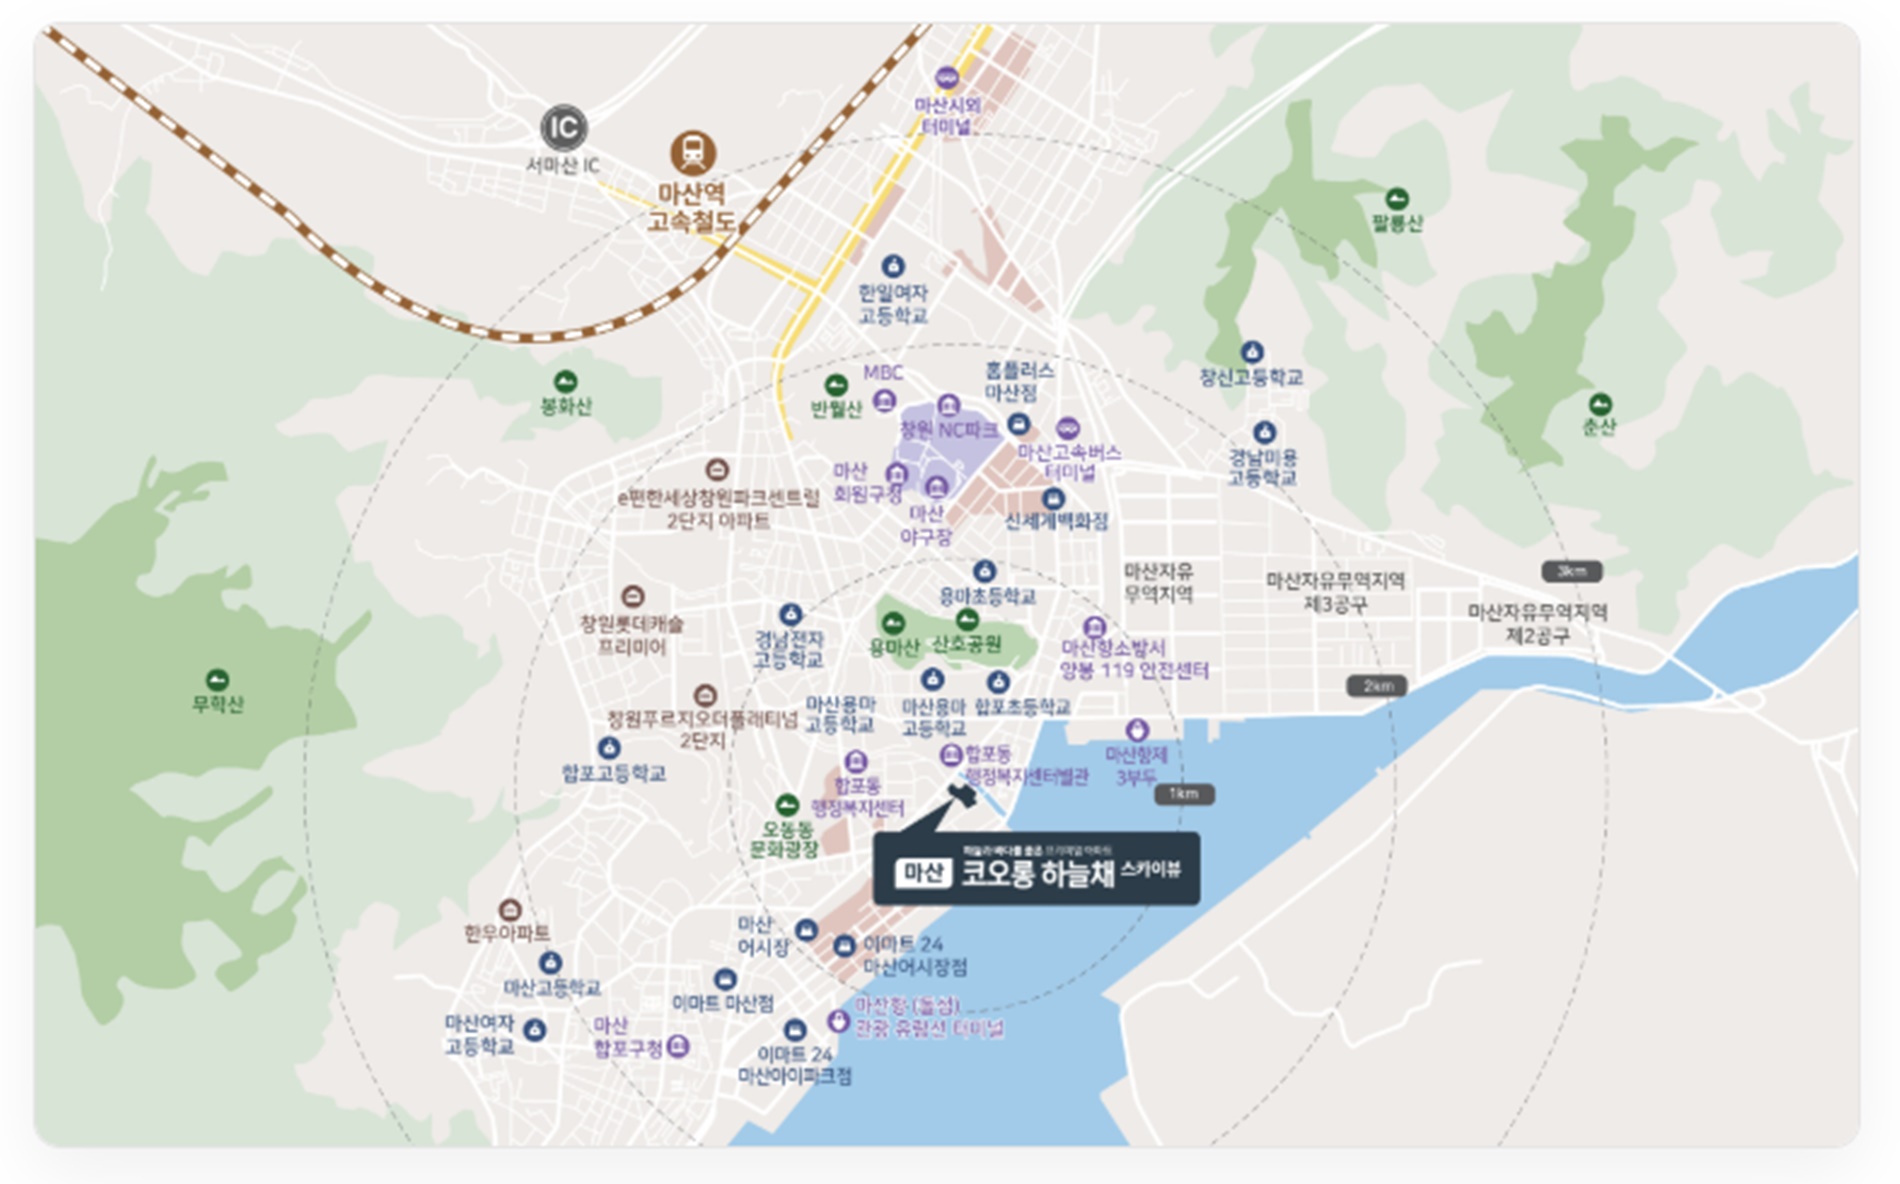Click the 신세계백화점 text label
Image resolution: width=1900 pixels, height=1184 pixels.
tap(1056, 522)
